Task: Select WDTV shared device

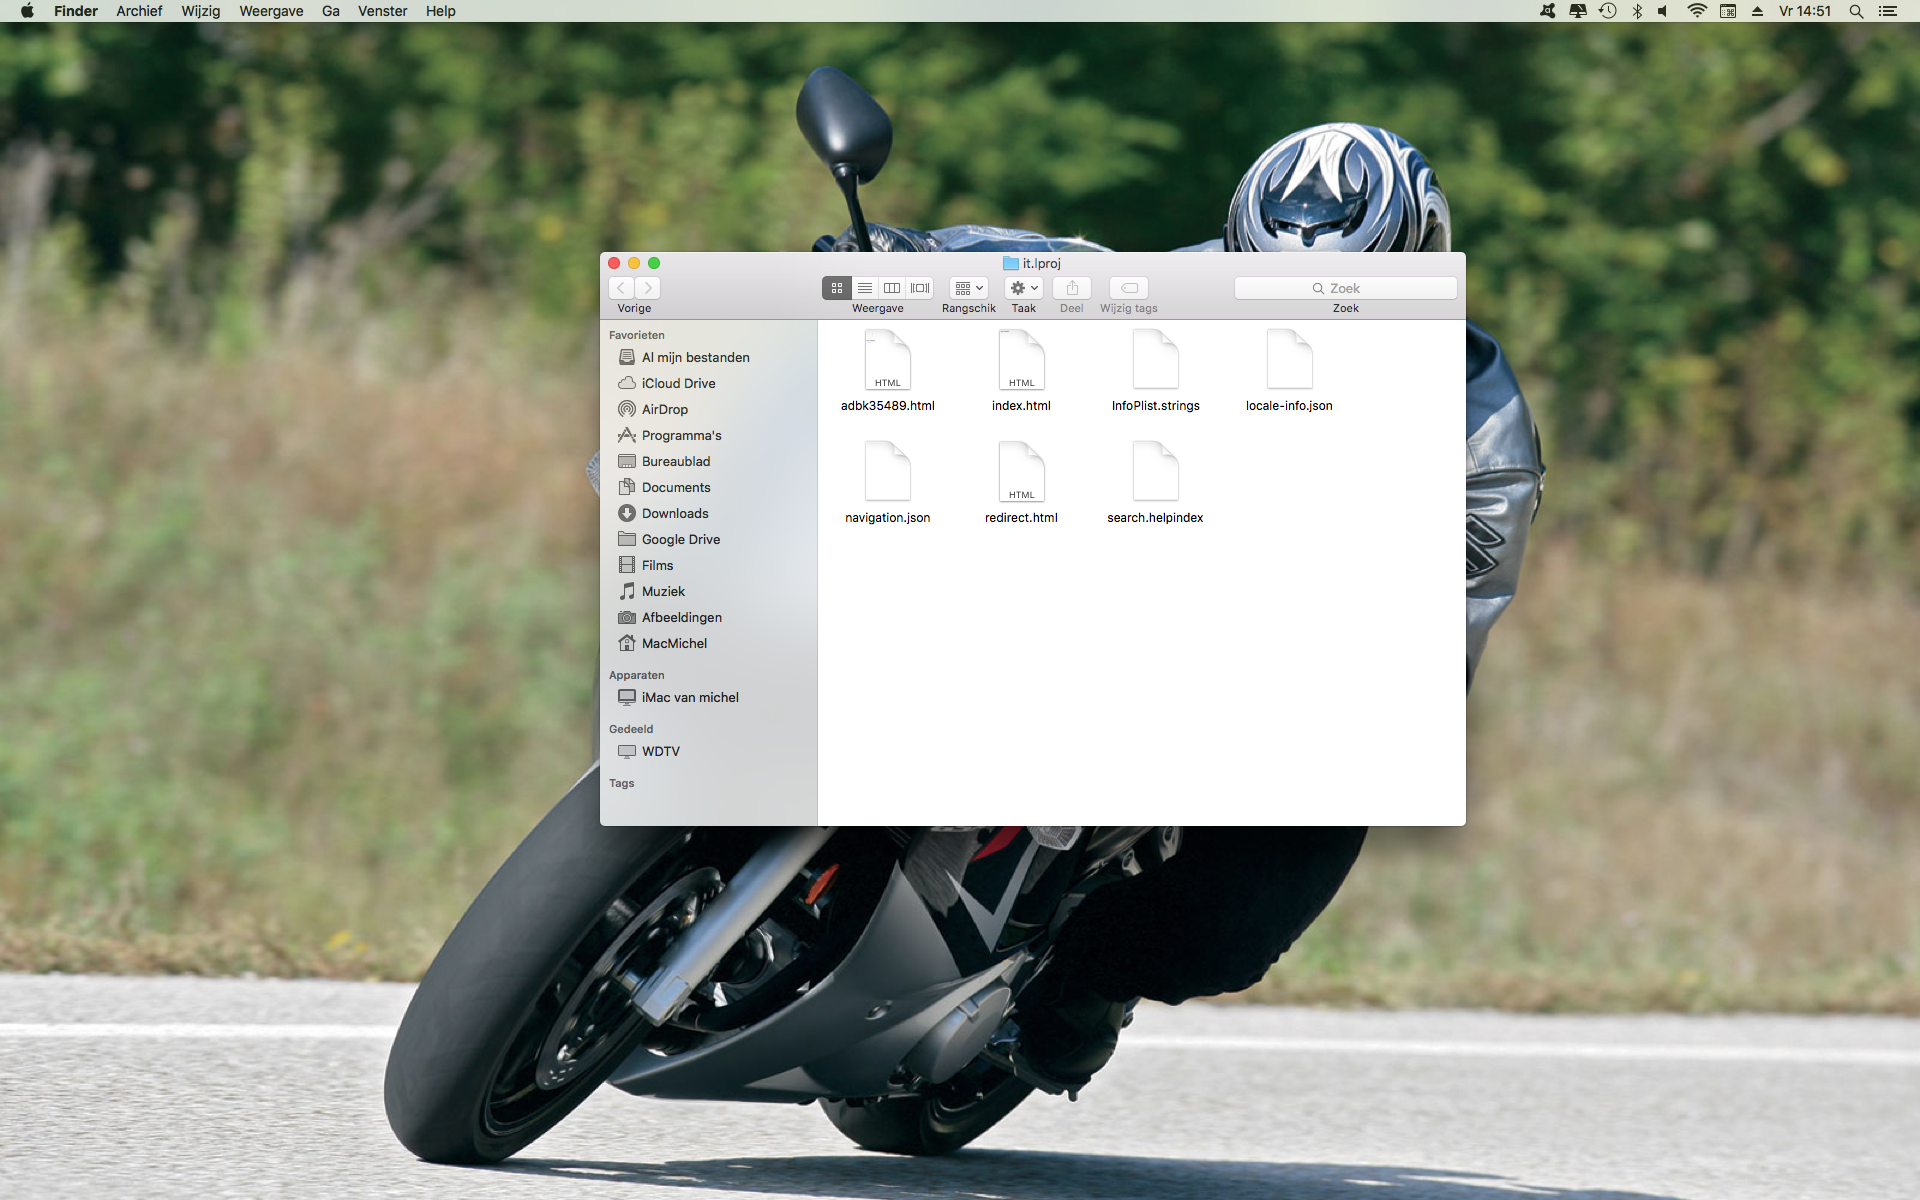Action: (708, 751)
